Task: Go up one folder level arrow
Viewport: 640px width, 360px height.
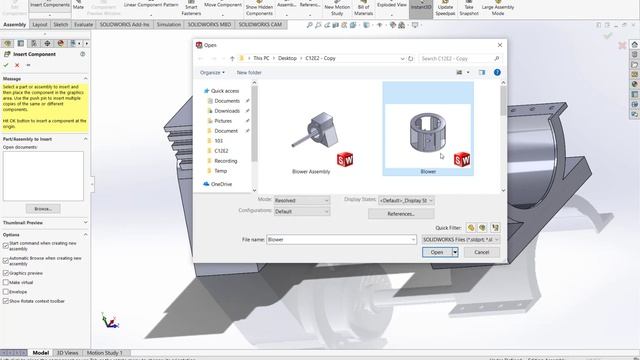Action: pos(232,58)
